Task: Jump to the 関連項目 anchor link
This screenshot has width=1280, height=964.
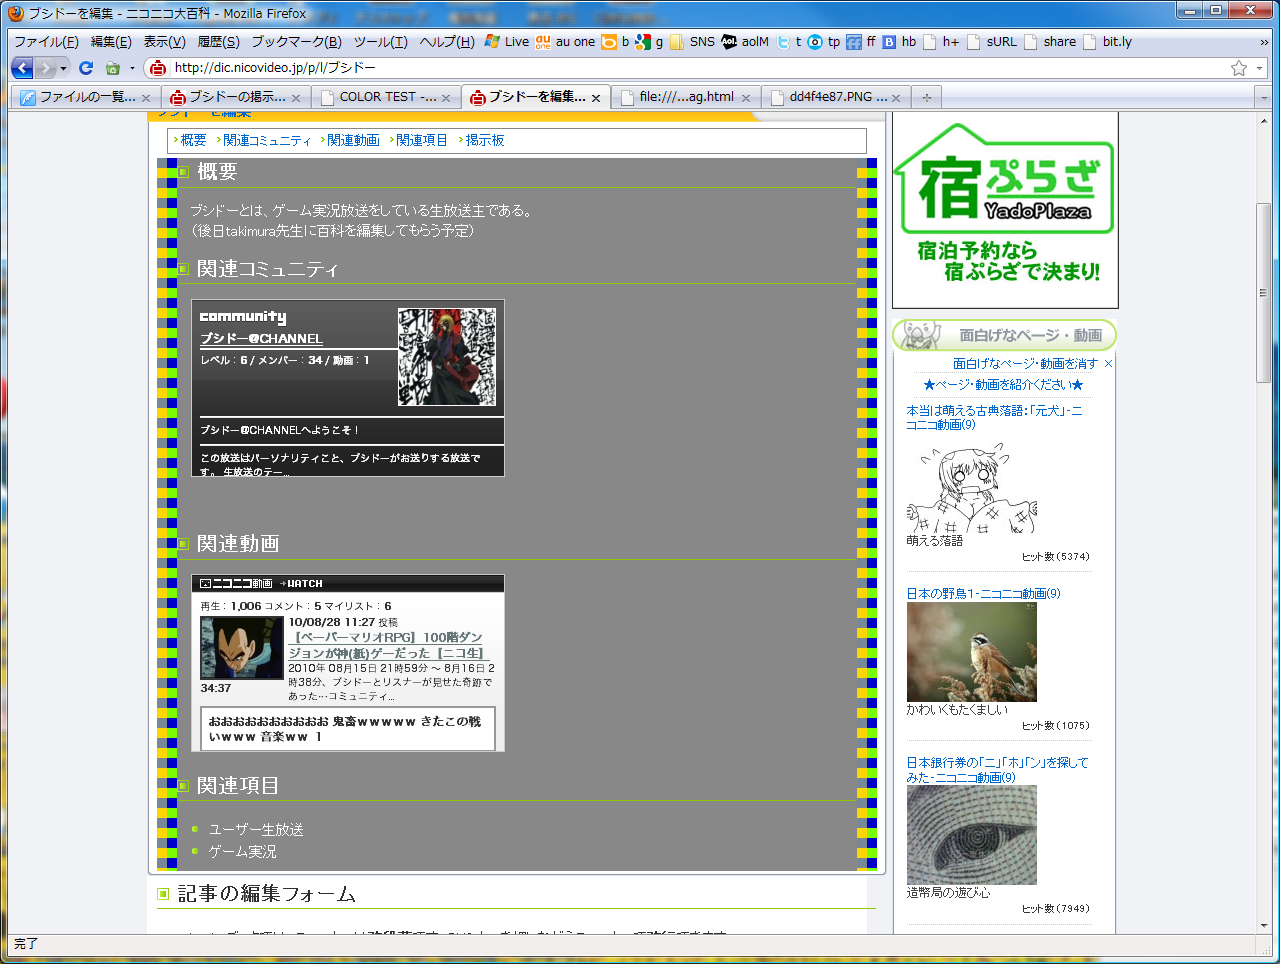Action: (422, 140)
